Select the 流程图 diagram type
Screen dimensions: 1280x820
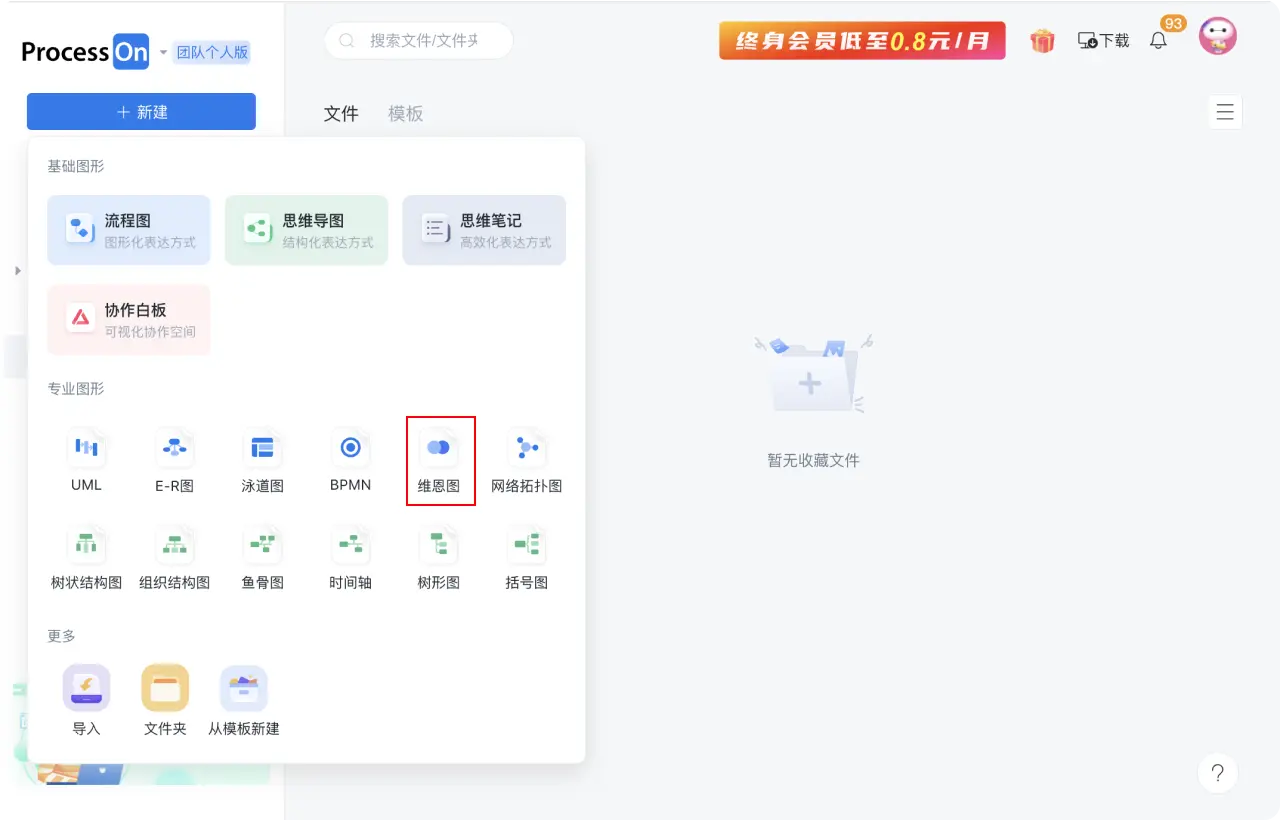128,229
